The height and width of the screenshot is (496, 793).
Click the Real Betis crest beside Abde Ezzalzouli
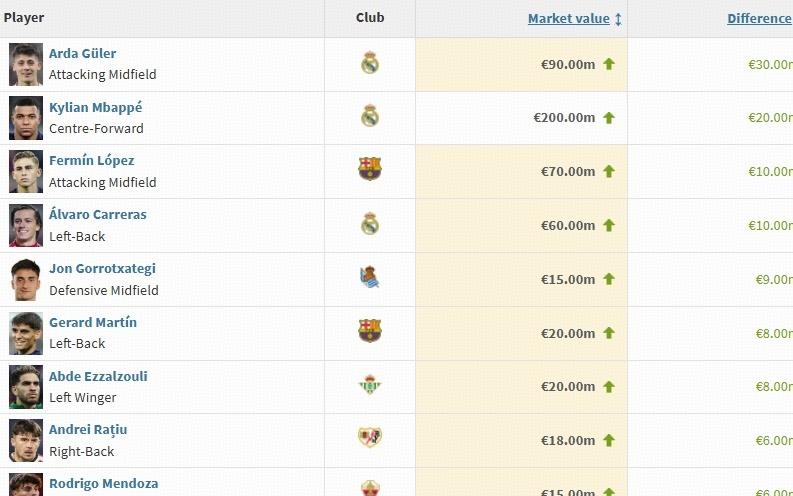370,386
